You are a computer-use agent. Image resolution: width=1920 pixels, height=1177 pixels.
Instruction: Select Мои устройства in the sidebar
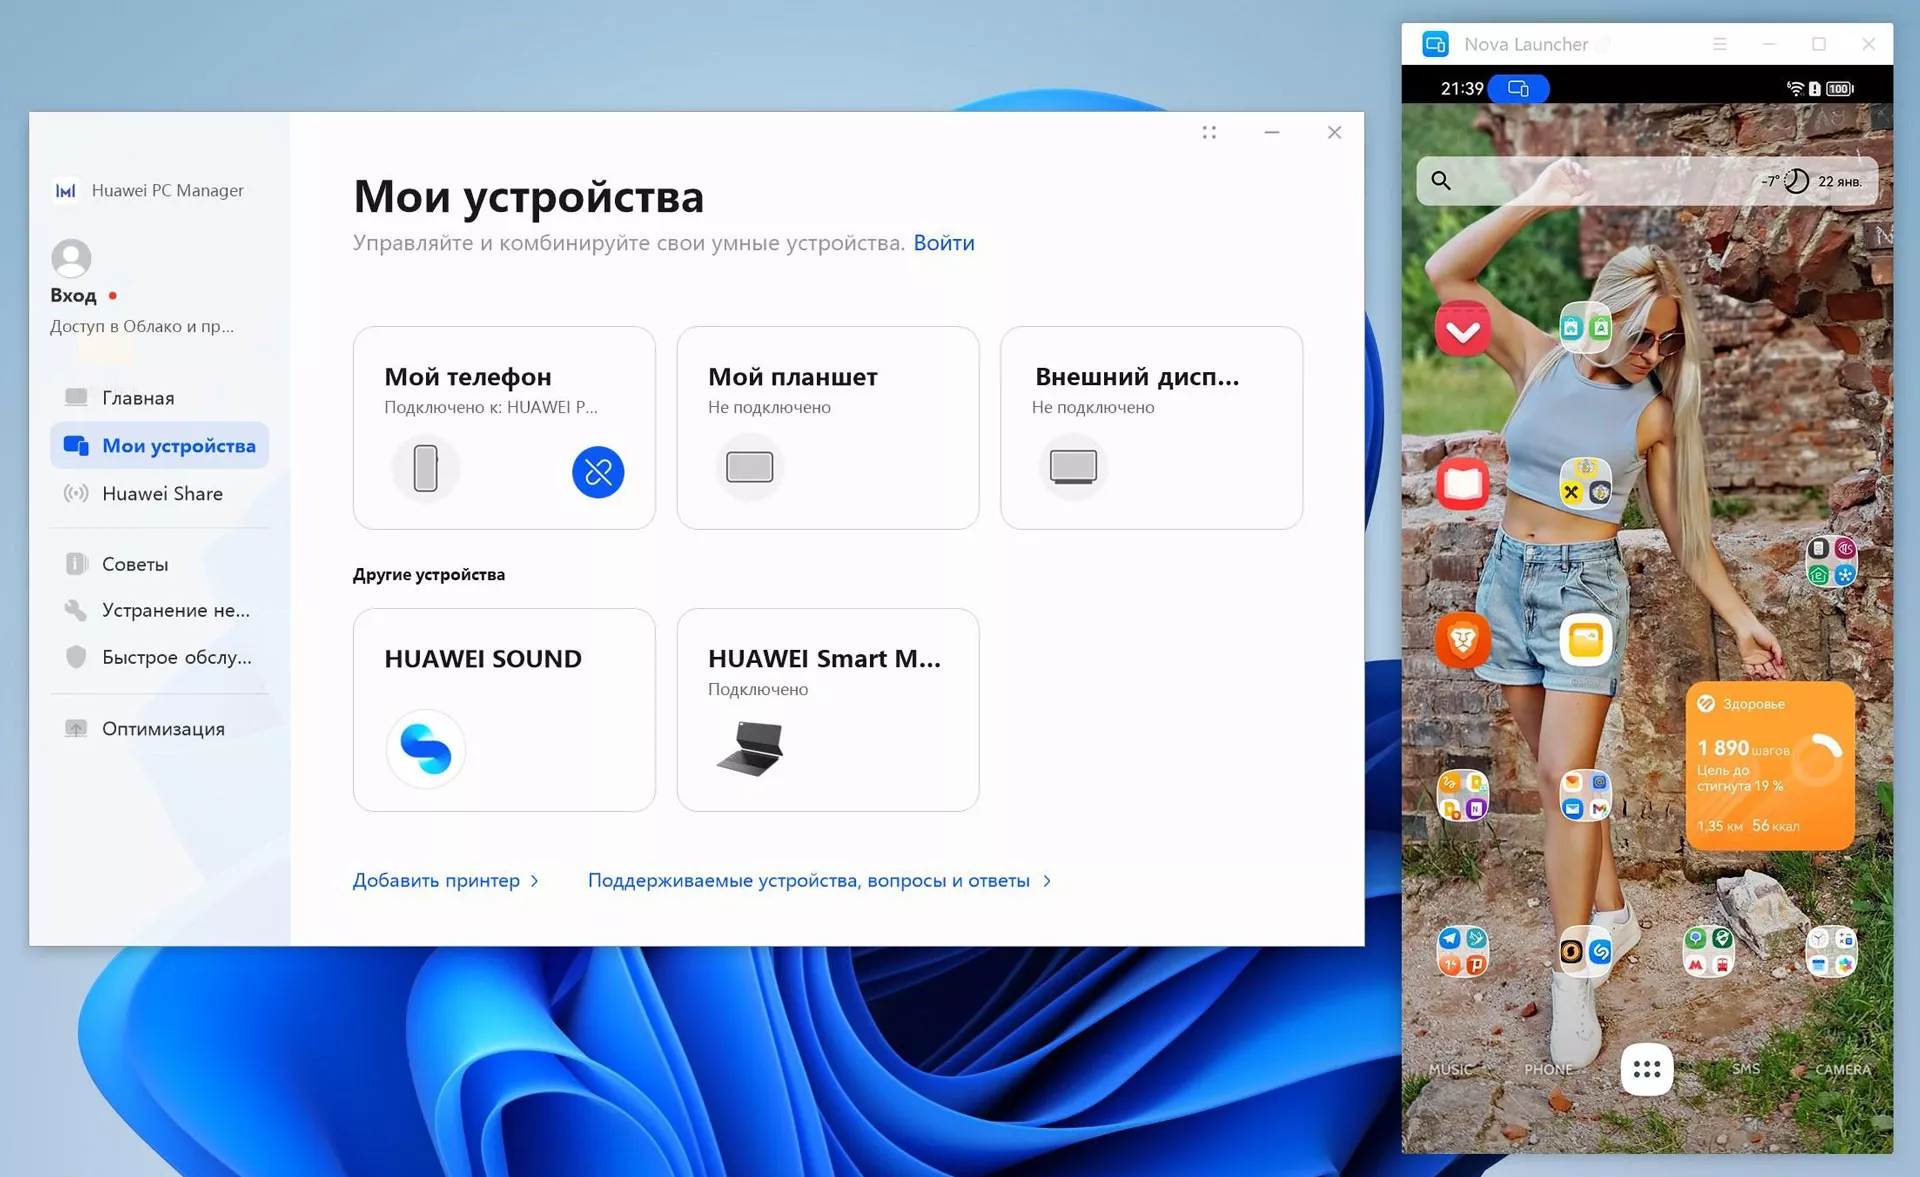click(159, 445)
